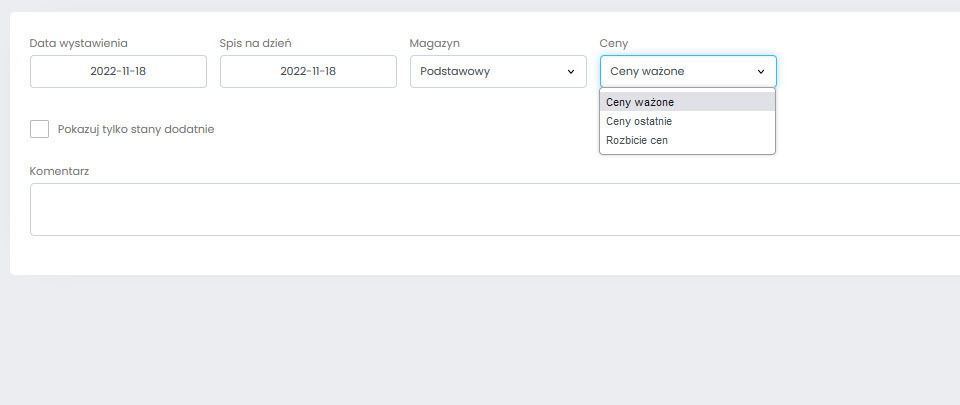Open the Magazyn dropdown showing Podstawowy
Screen dimensions: 960x405
[498, 72]
